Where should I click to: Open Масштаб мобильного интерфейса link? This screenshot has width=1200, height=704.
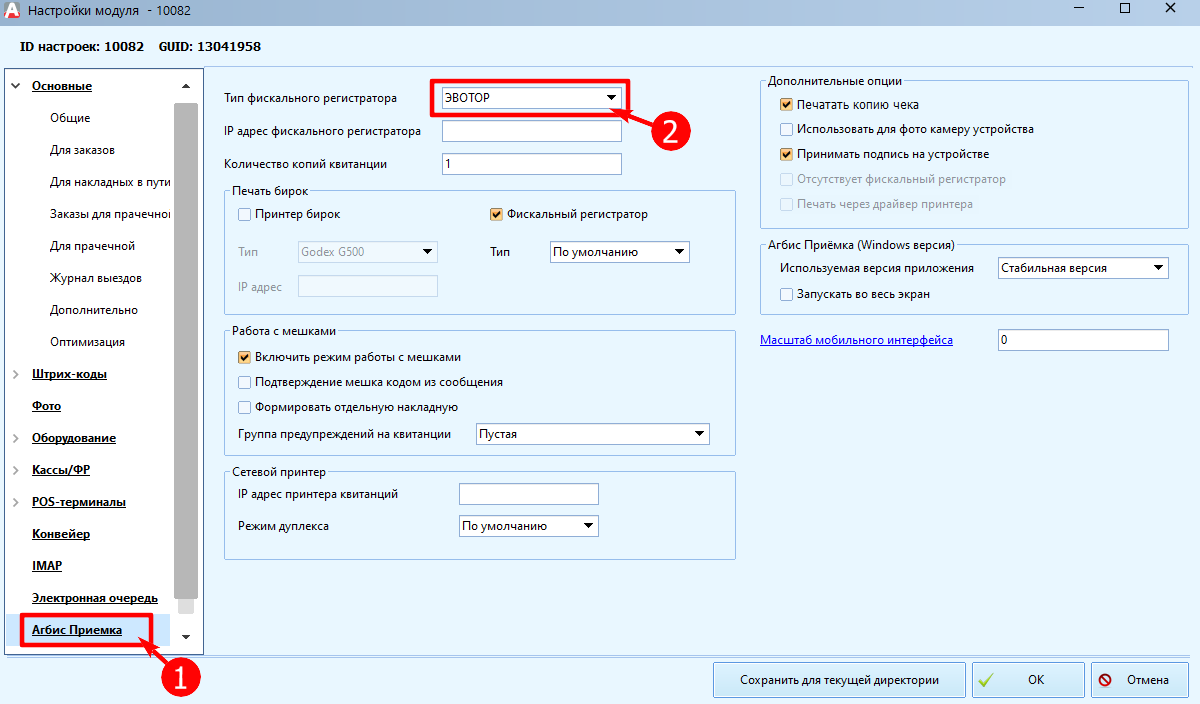[x=857, y=340]
